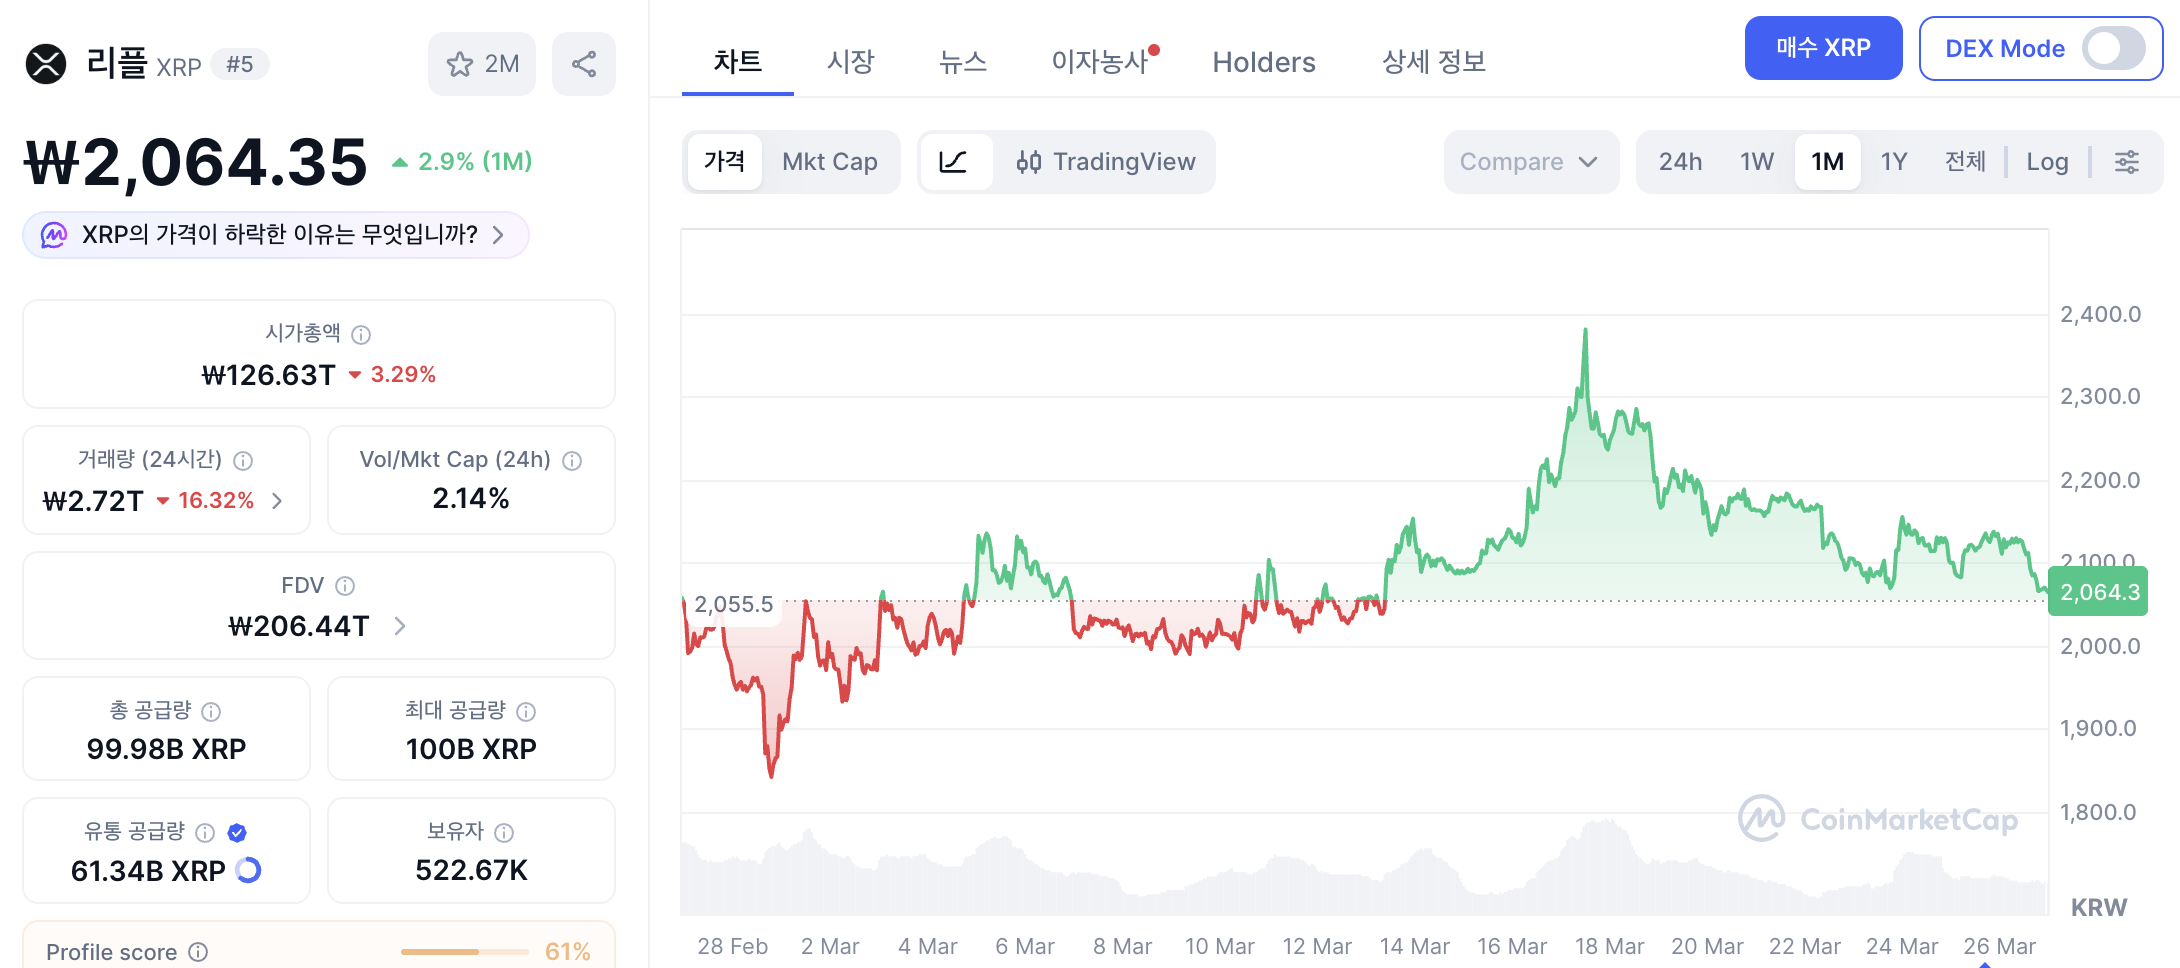Open the 뉴스 tab
Image resolution: width=2180 pixels, height=968 pixels.
[x=963, y=62]
